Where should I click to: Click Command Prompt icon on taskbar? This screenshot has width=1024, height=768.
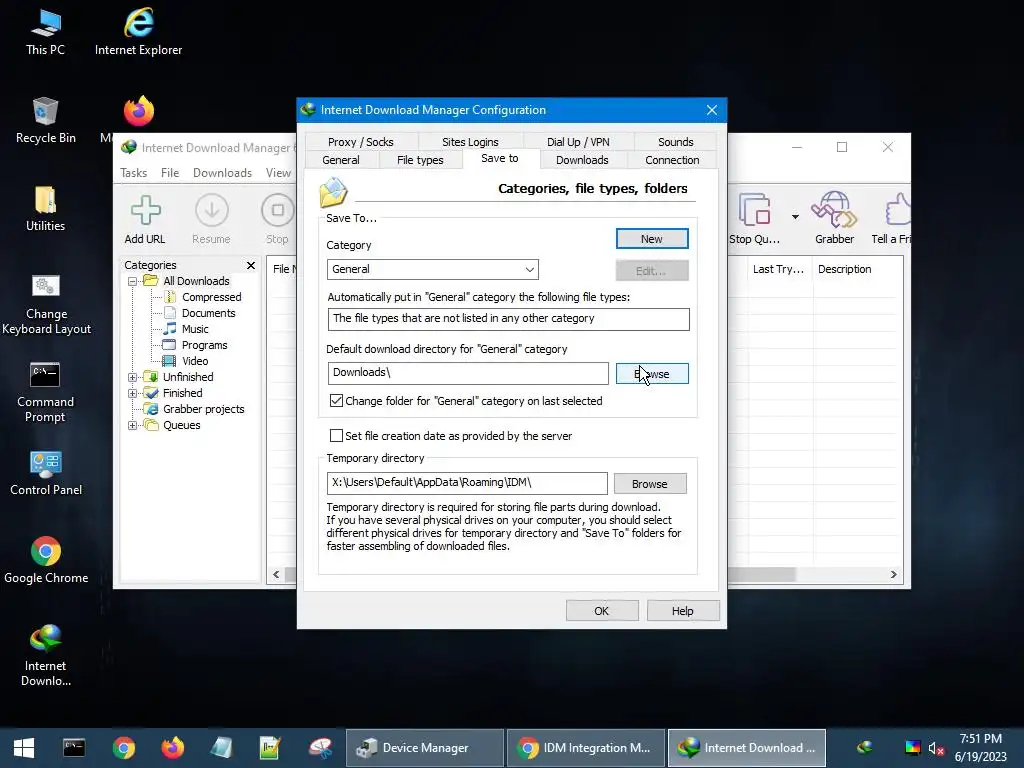(x=74, y=748)
